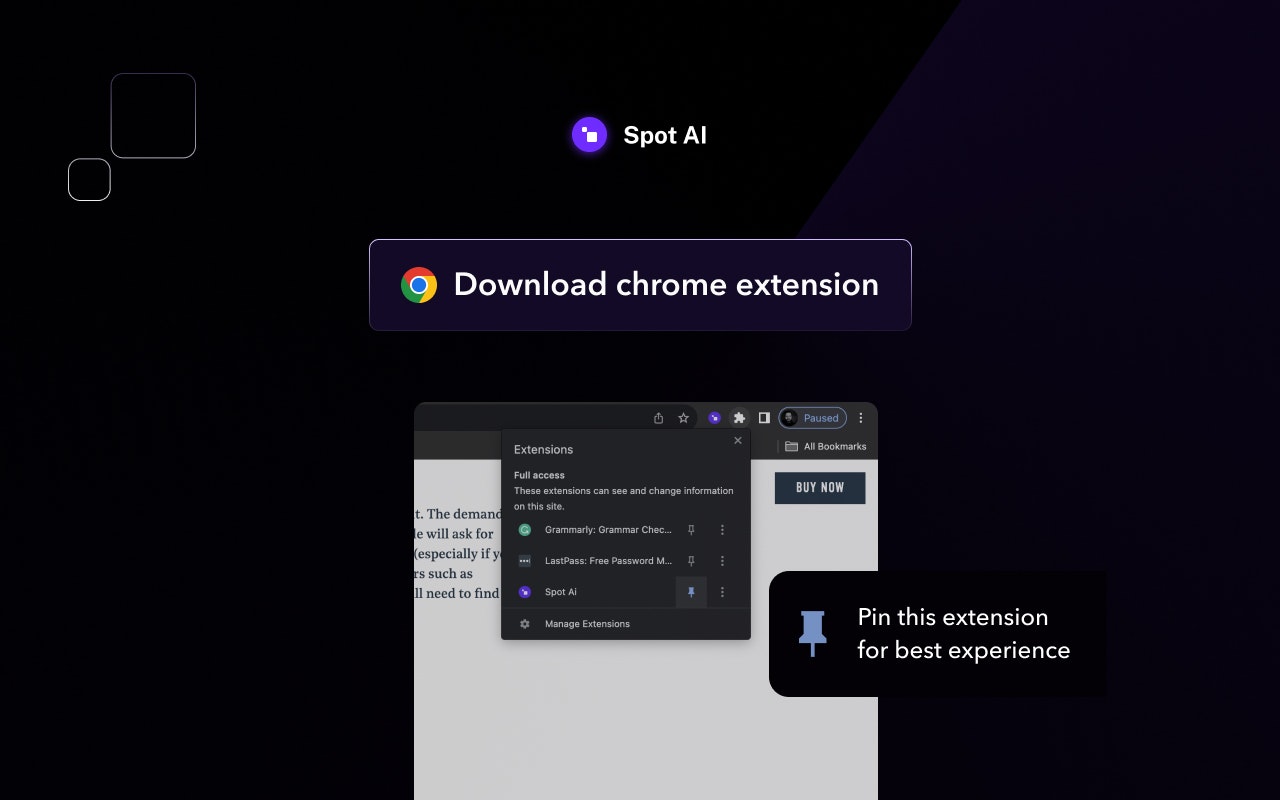This screenshot has width=1280, height=800.
Task: Click the Paused profile chip
Action: click(813, 418)
